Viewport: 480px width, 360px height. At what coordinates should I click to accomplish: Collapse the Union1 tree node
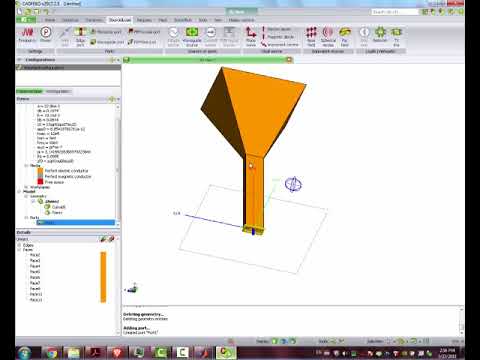pos(33,201)
